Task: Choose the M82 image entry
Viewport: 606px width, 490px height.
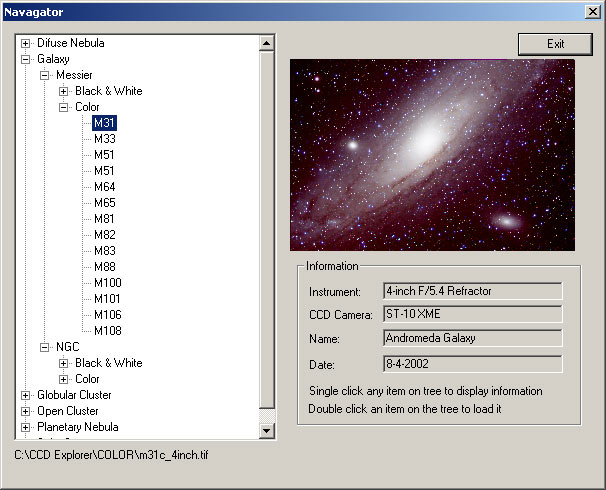Action: [105, 235]
